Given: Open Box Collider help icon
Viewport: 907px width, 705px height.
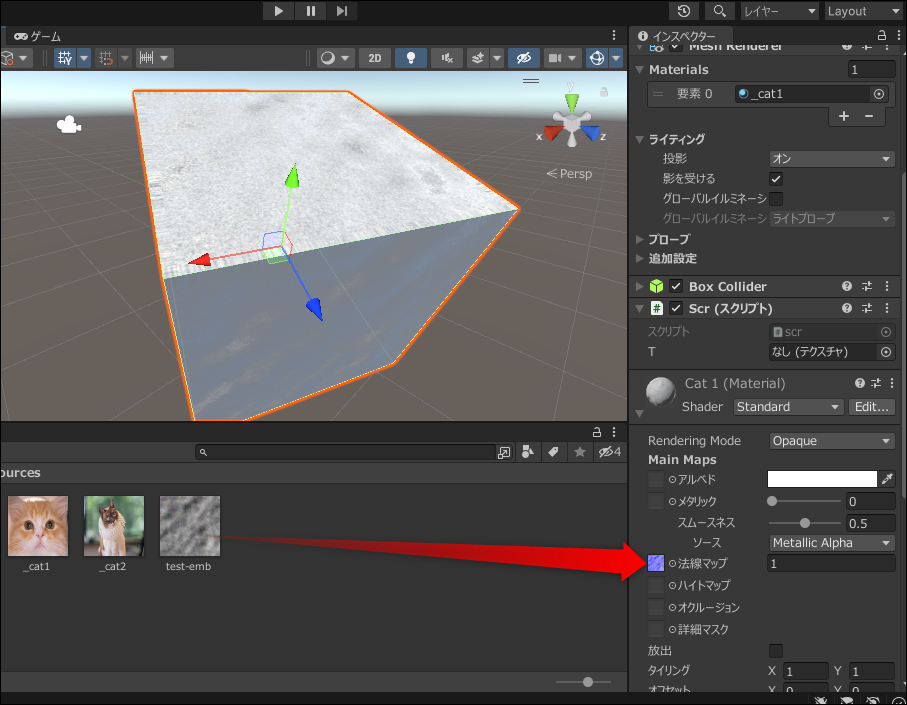Looking at the screenshot, I should [x=847, y=286].
